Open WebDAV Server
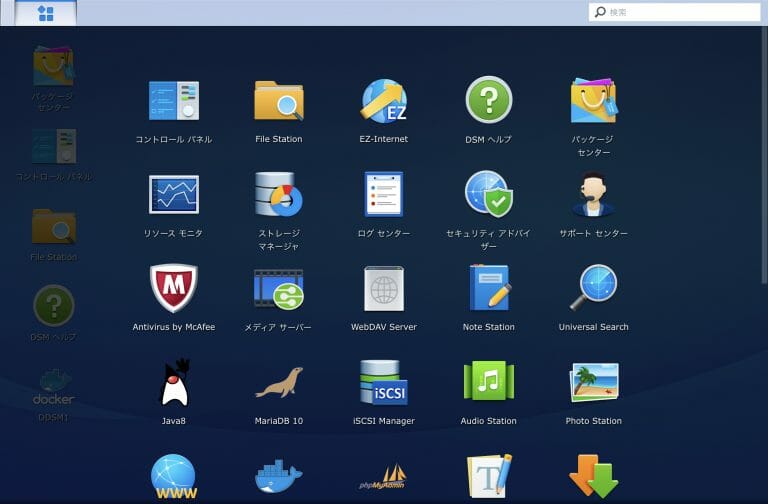The image size is (768, 504). coord(384,299)
